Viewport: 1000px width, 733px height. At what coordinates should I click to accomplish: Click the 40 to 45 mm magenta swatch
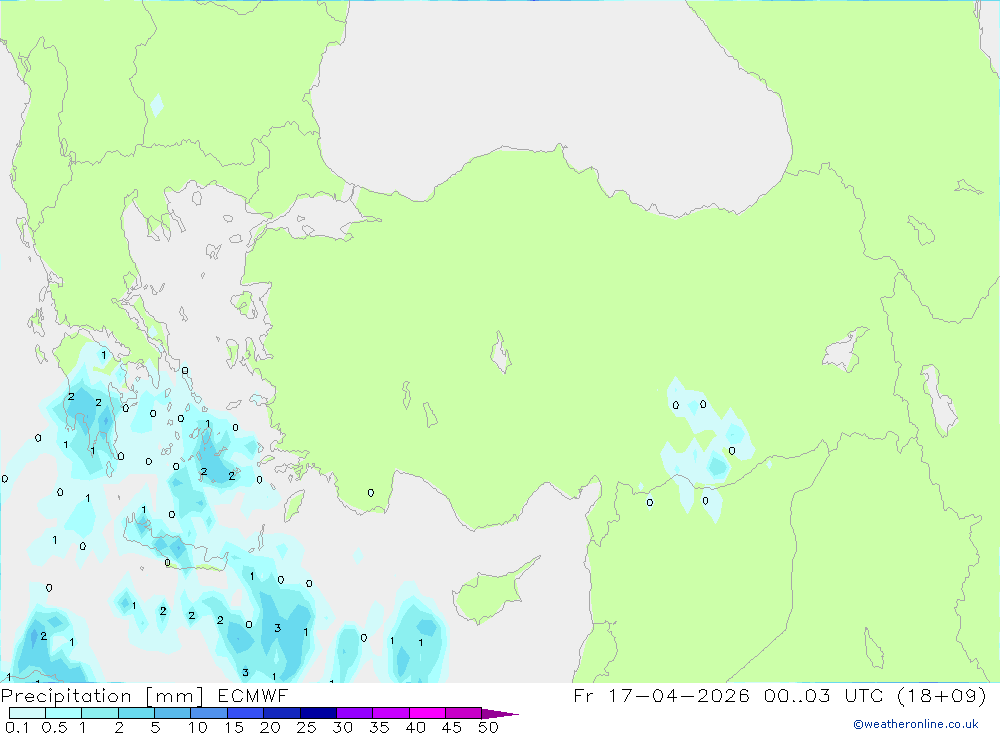click(x=427, y=713)
